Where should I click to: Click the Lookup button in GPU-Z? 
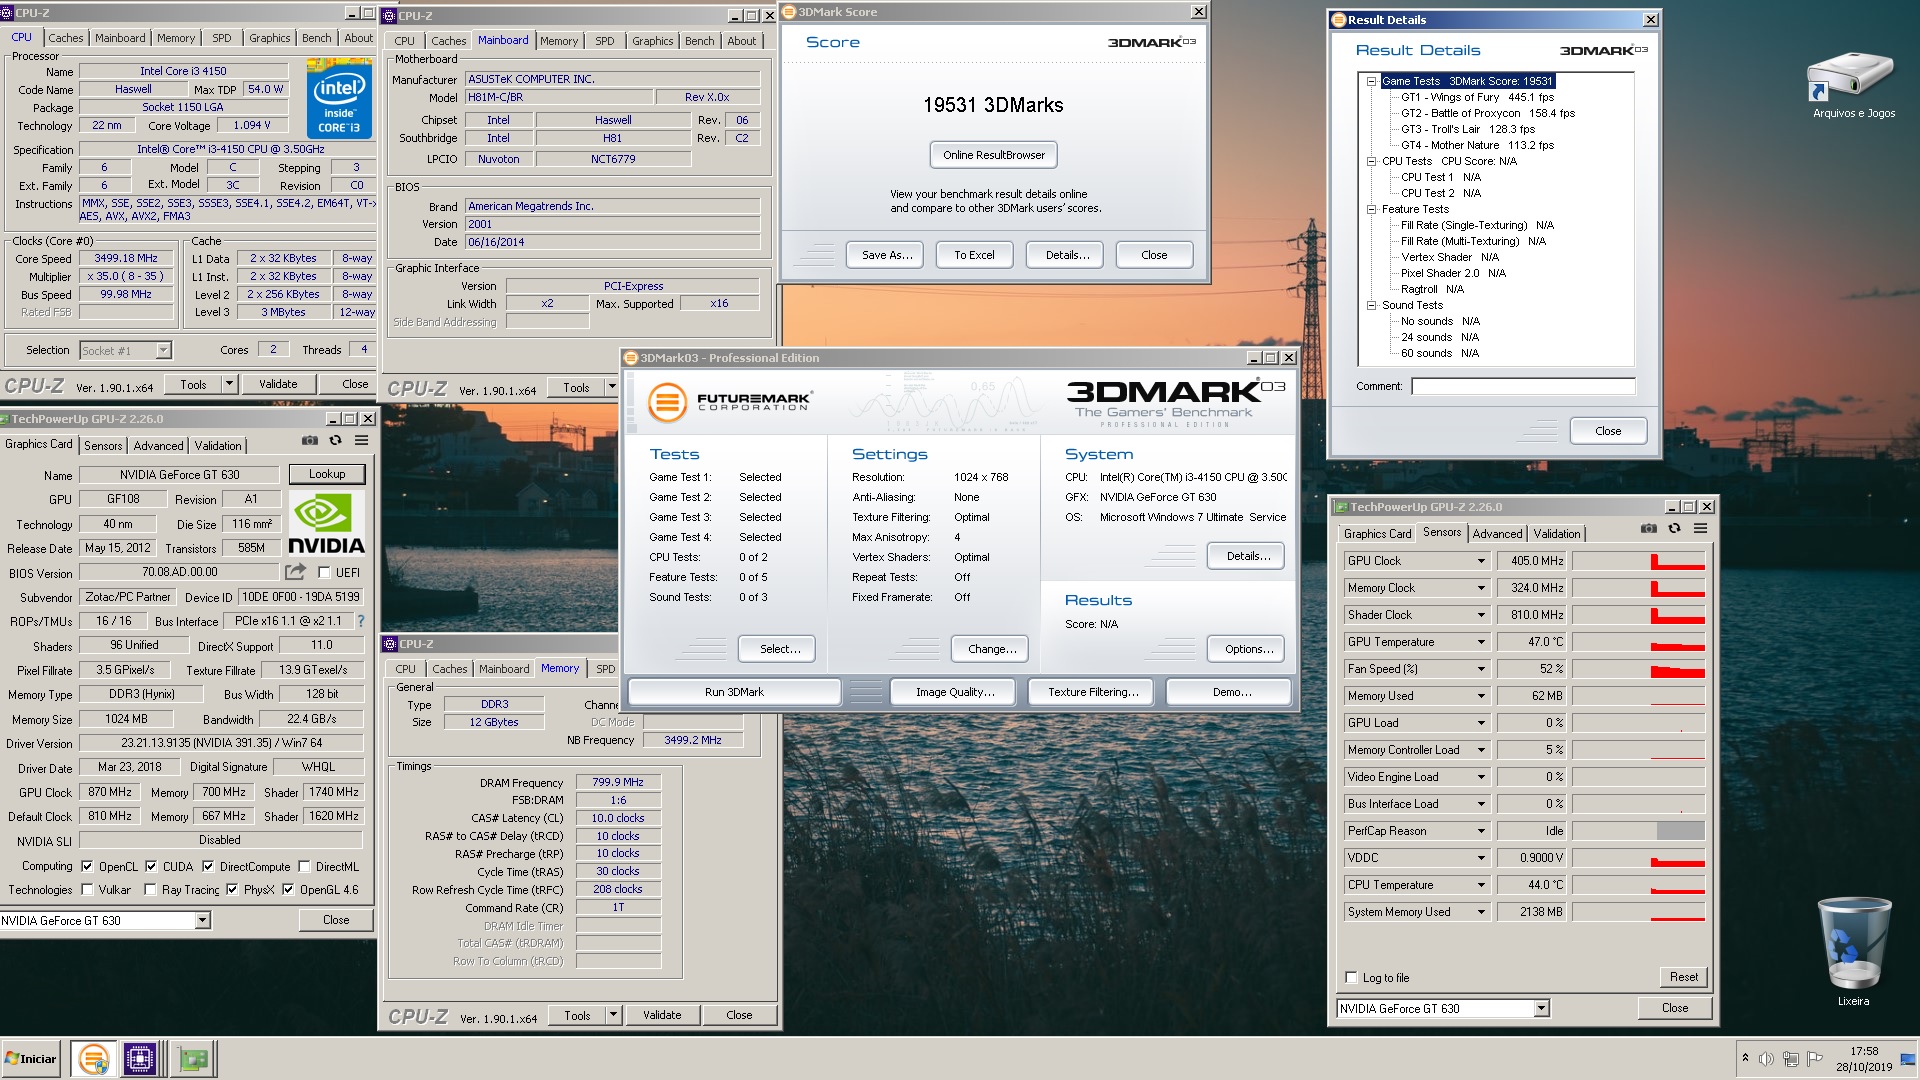click(x=327, y=474)
